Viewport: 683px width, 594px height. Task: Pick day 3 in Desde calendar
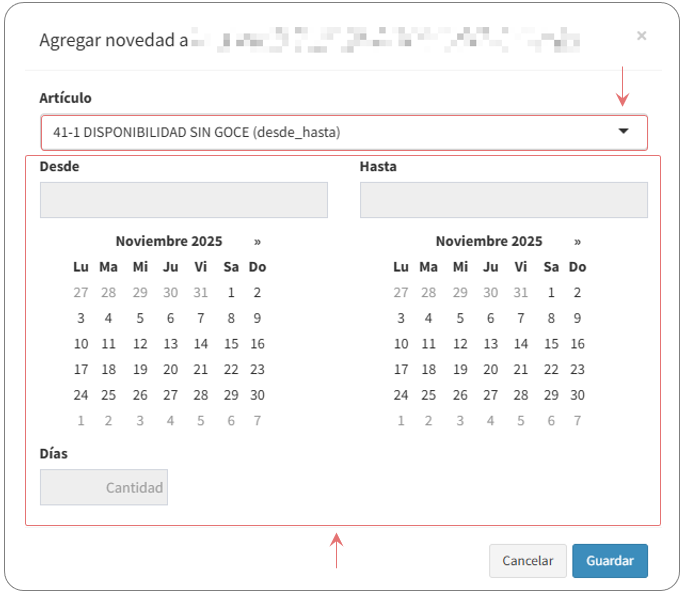pos(81,318)
